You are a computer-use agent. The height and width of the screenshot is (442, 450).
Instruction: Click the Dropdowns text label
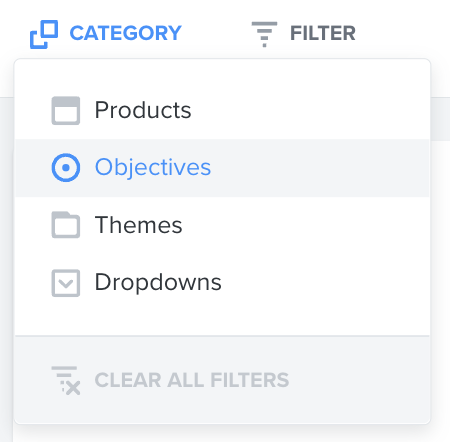(x=158, y=282)
